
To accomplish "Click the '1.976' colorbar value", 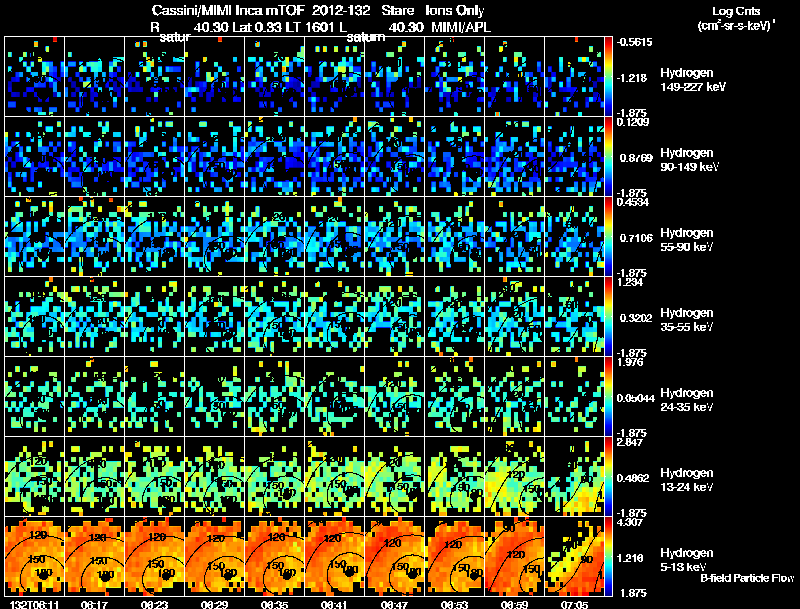I will 630,363.
